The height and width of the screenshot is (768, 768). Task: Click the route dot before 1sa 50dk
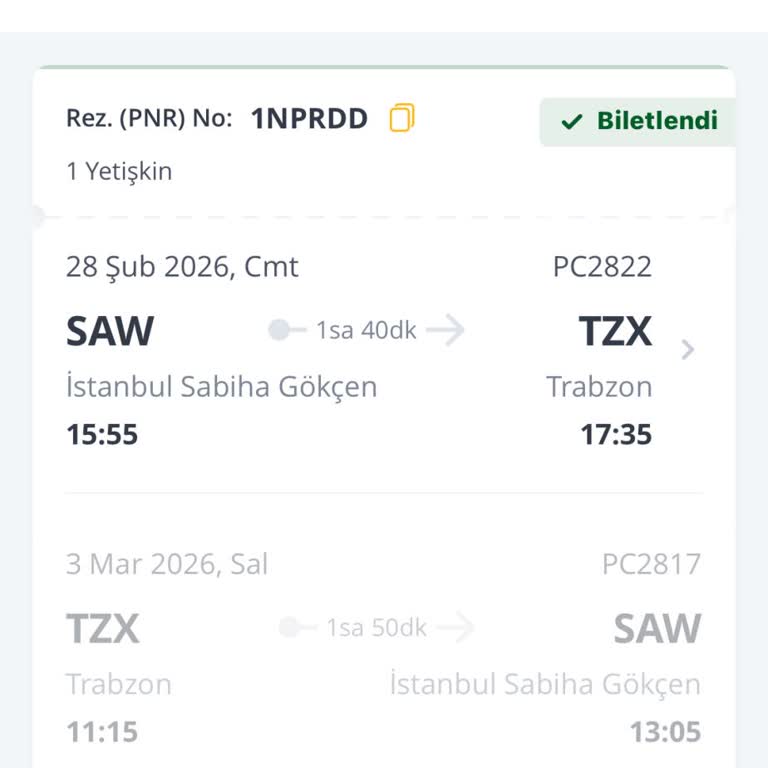291,628
